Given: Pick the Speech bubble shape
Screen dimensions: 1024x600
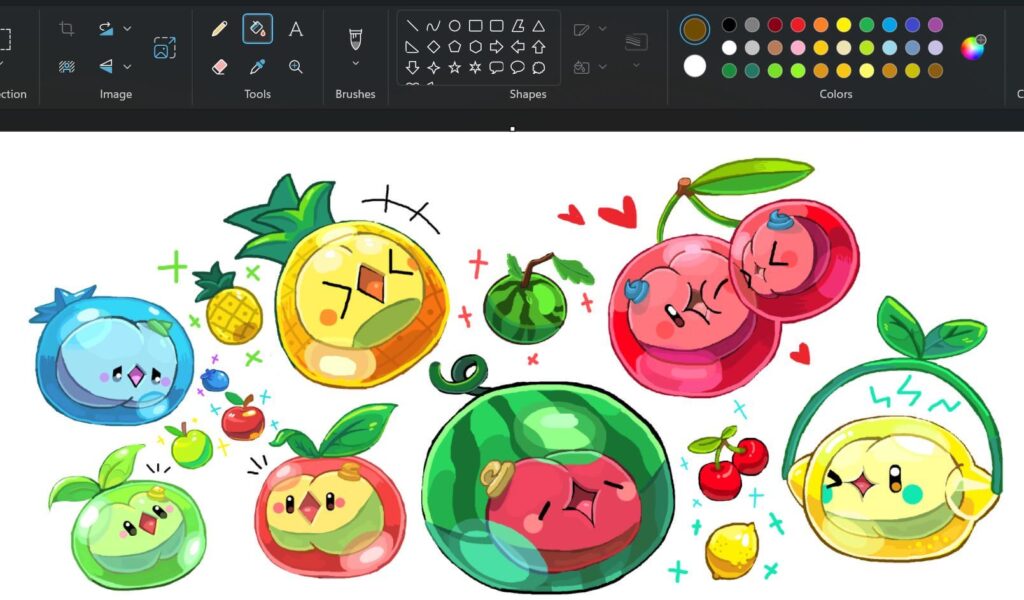Looking at the screenshot, I should (497, 68).
